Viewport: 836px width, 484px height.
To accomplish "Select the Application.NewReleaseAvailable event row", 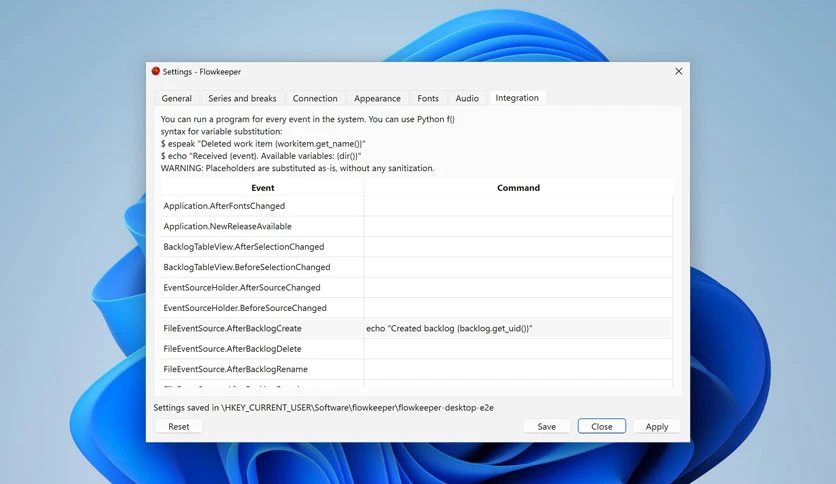I will click(x=262, y=226).
